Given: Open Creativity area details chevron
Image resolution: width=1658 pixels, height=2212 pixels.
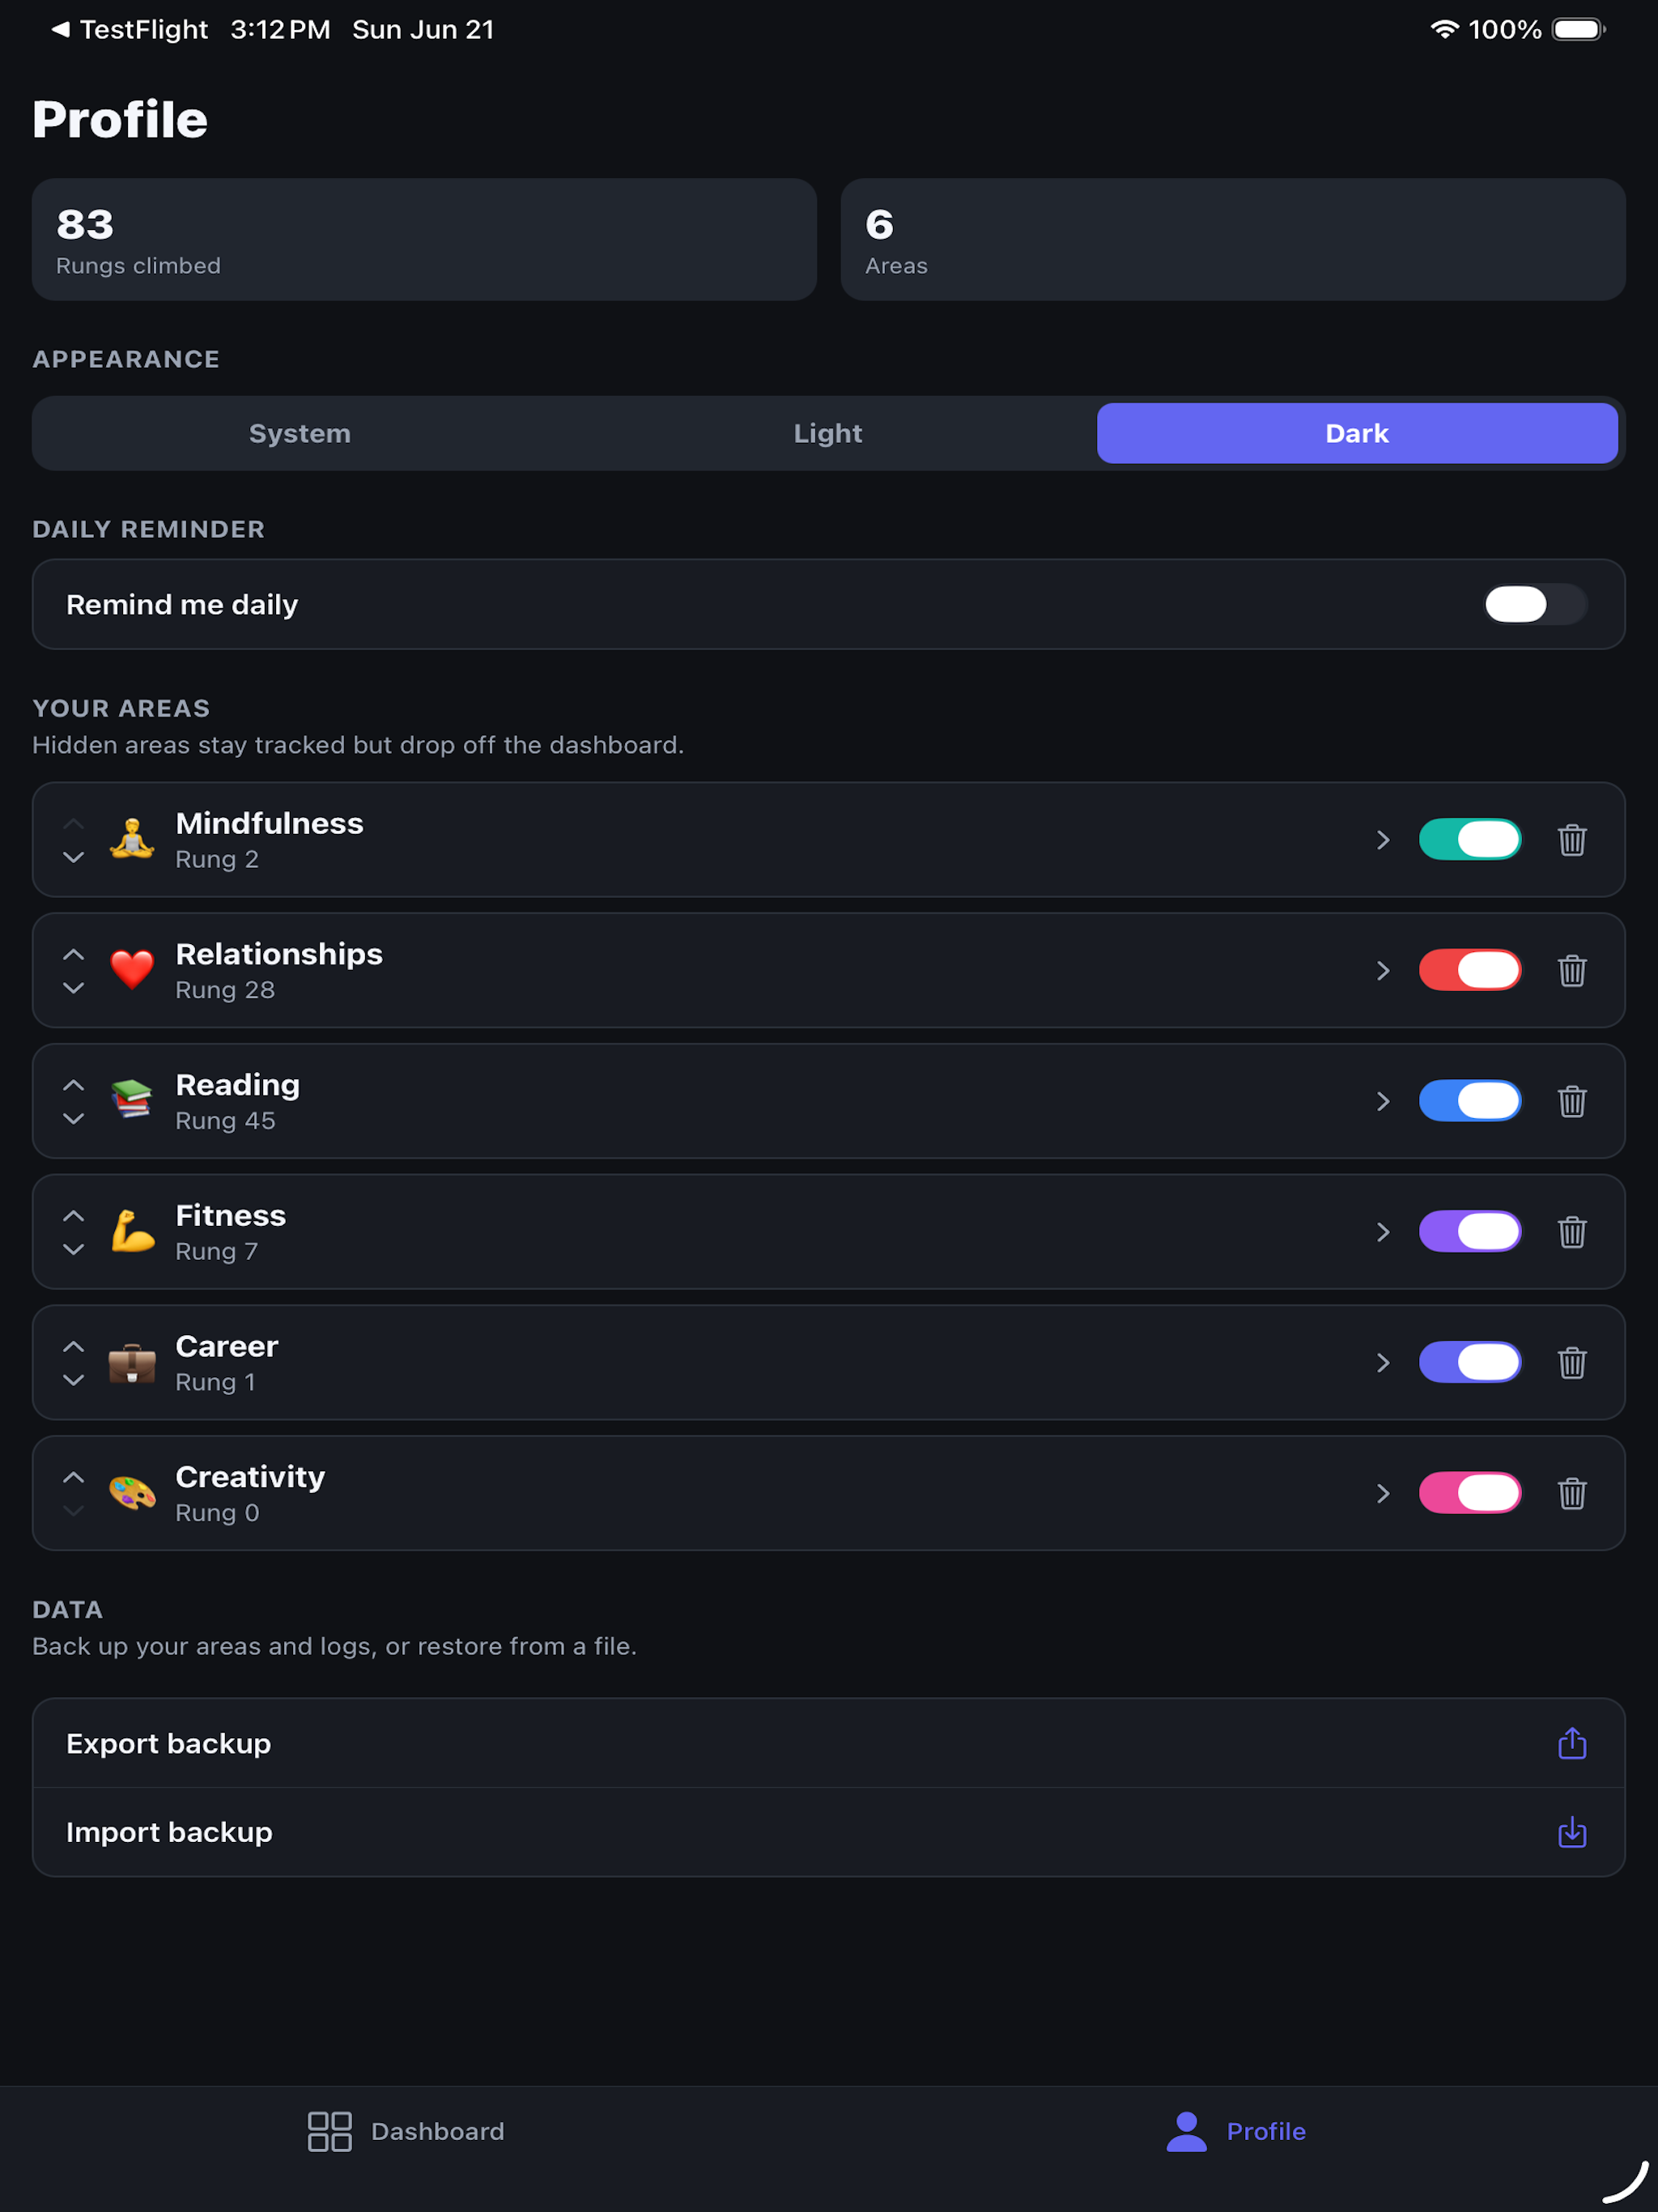Looking at the screenshot, I should 1382,1493.
